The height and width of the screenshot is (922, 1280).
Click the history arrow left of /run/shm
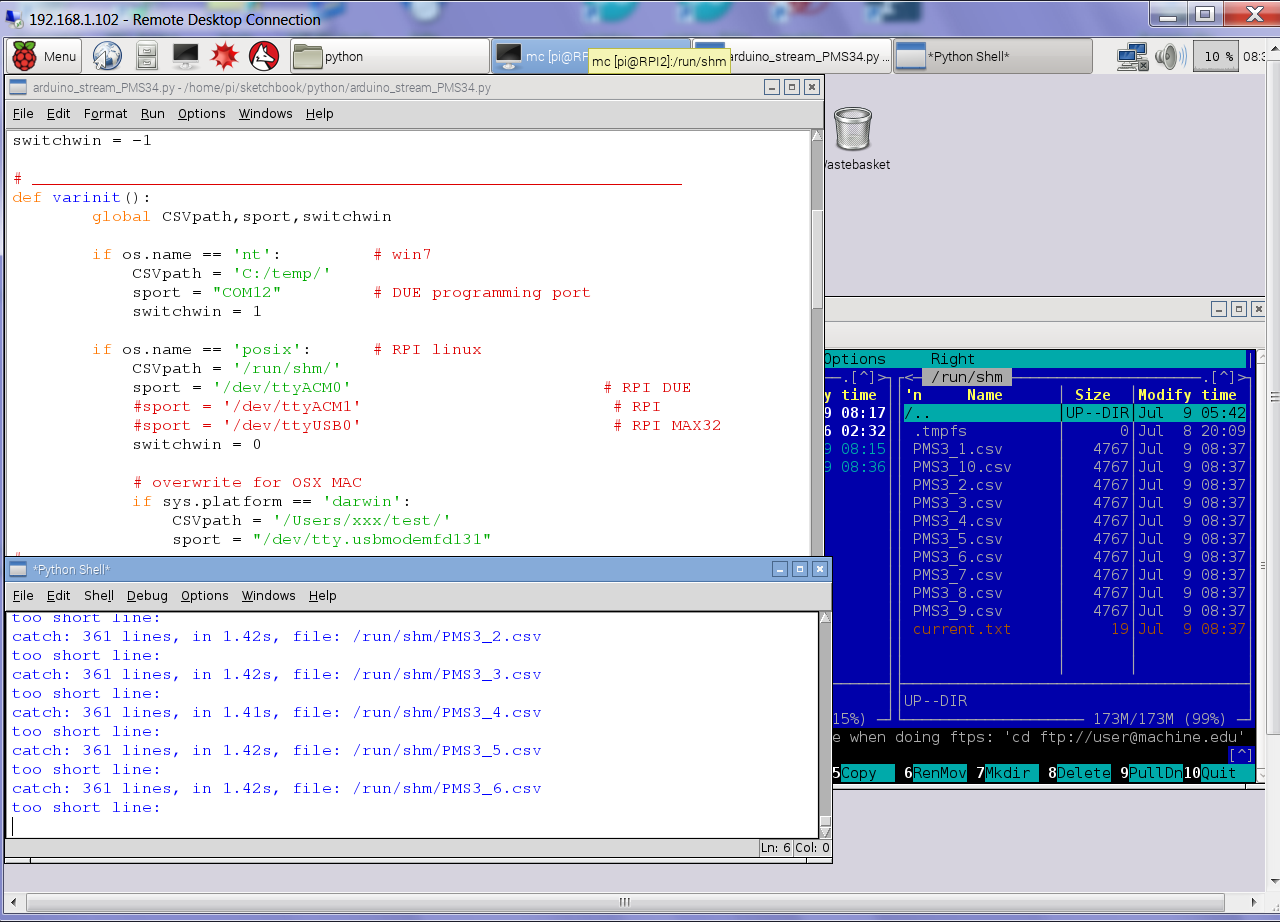pyautogui.click(x=910, y=377)
